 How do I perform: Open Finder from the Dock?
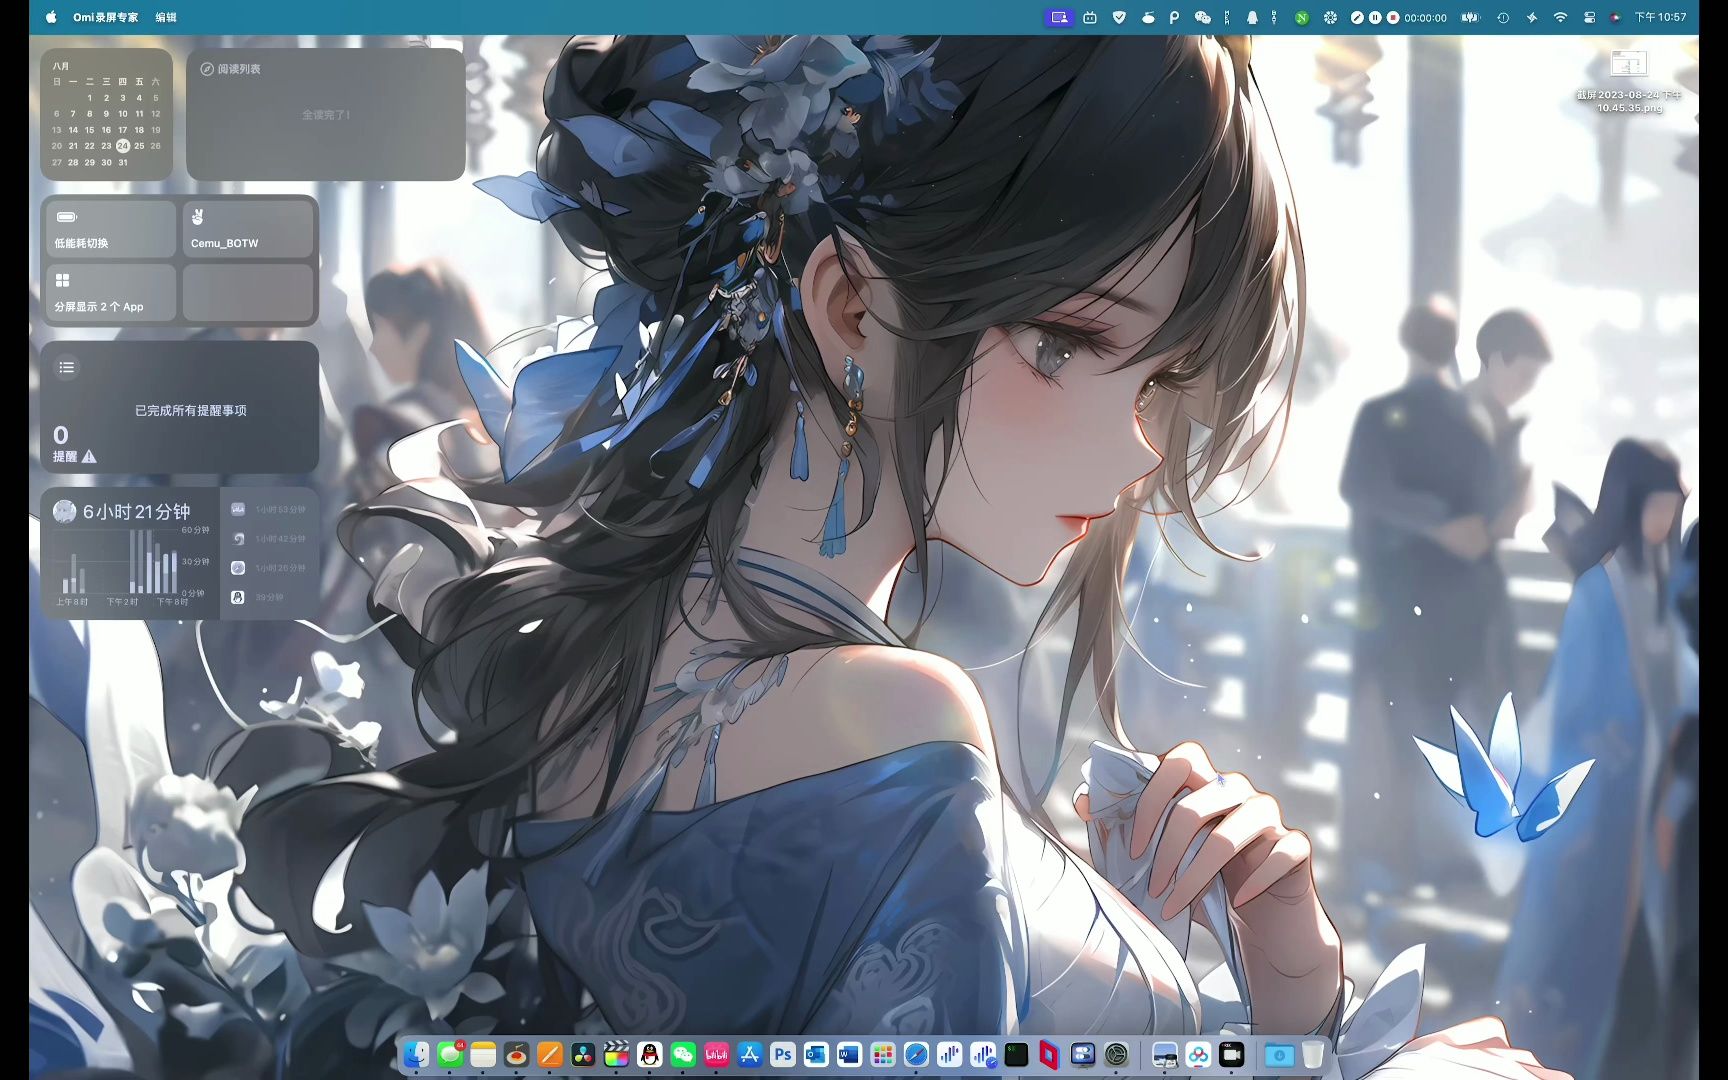(x=416, y=1054)
